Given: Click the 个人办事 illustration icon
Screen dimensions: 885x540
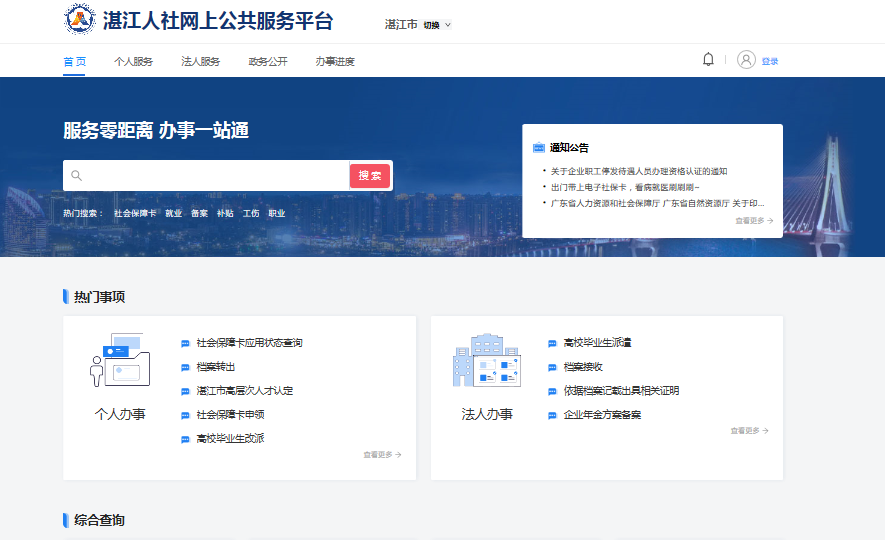Looking at the screenshot, I should coord(119,362).
